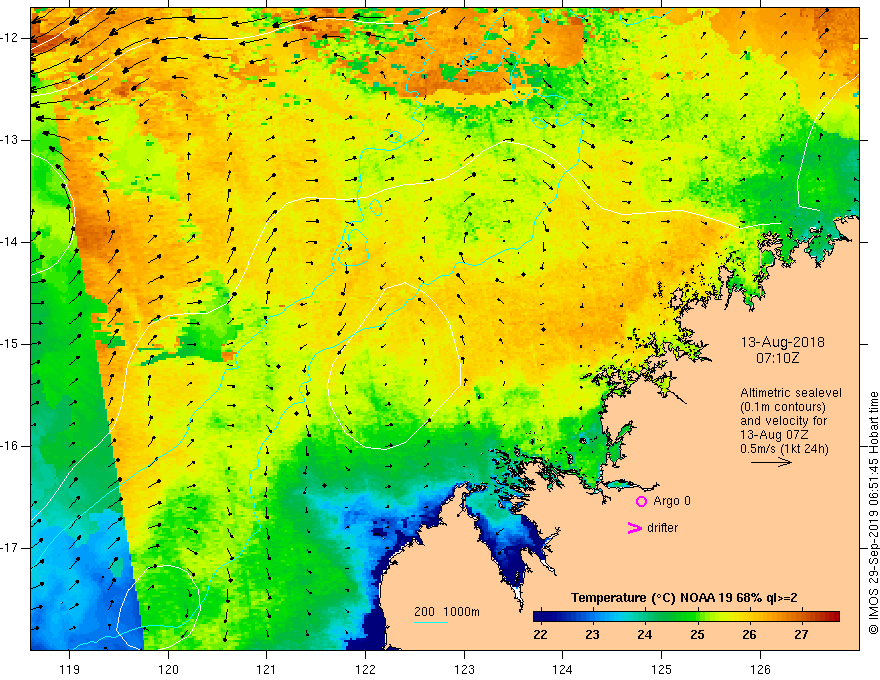Click the longitude '121' axis label
This screenshot has width=880, height=680.
click(267, 669)
